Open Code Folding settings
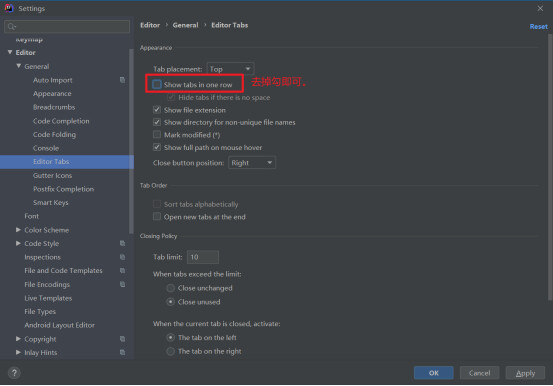Screen dimensions: 553x386 click(x=54, y=134)
